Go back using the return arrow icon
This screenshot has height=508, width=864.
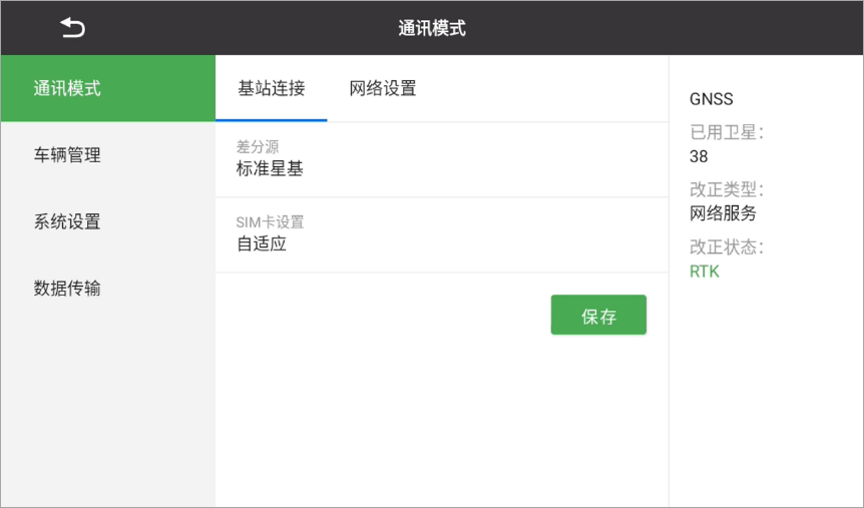(x=72, y=28)
